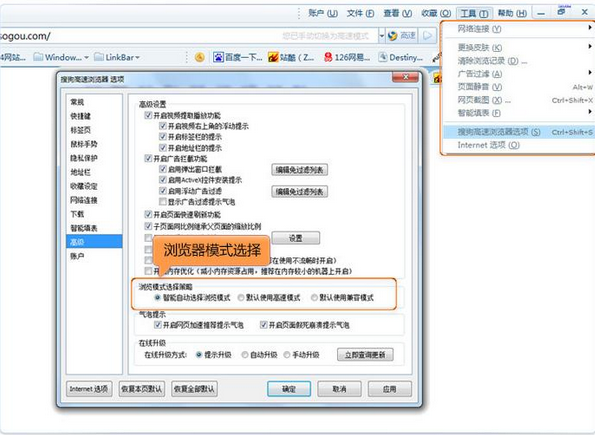595x435 pixels.
Task: Open the 站酷 bookmark icon
Action: coord(273,57)
